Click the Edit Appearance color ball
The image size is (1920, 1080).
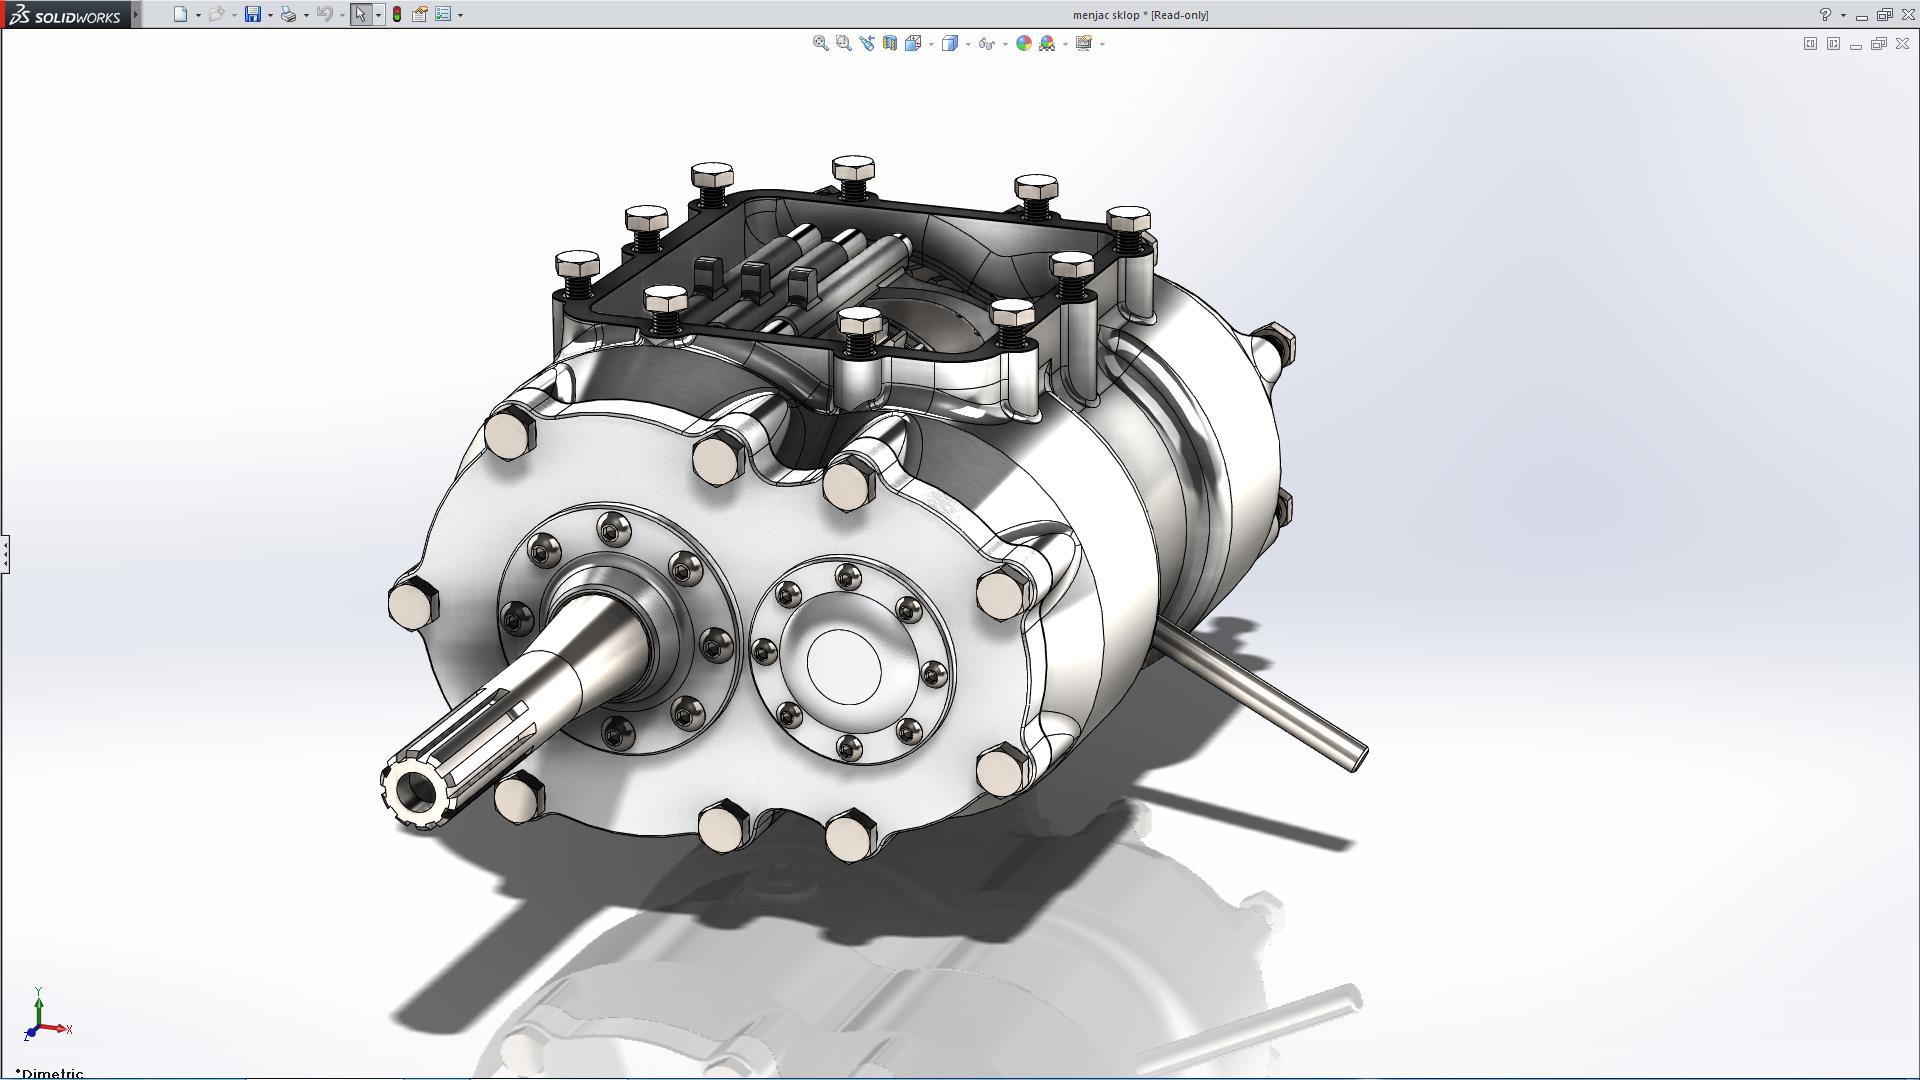[x=1023, y=43]
